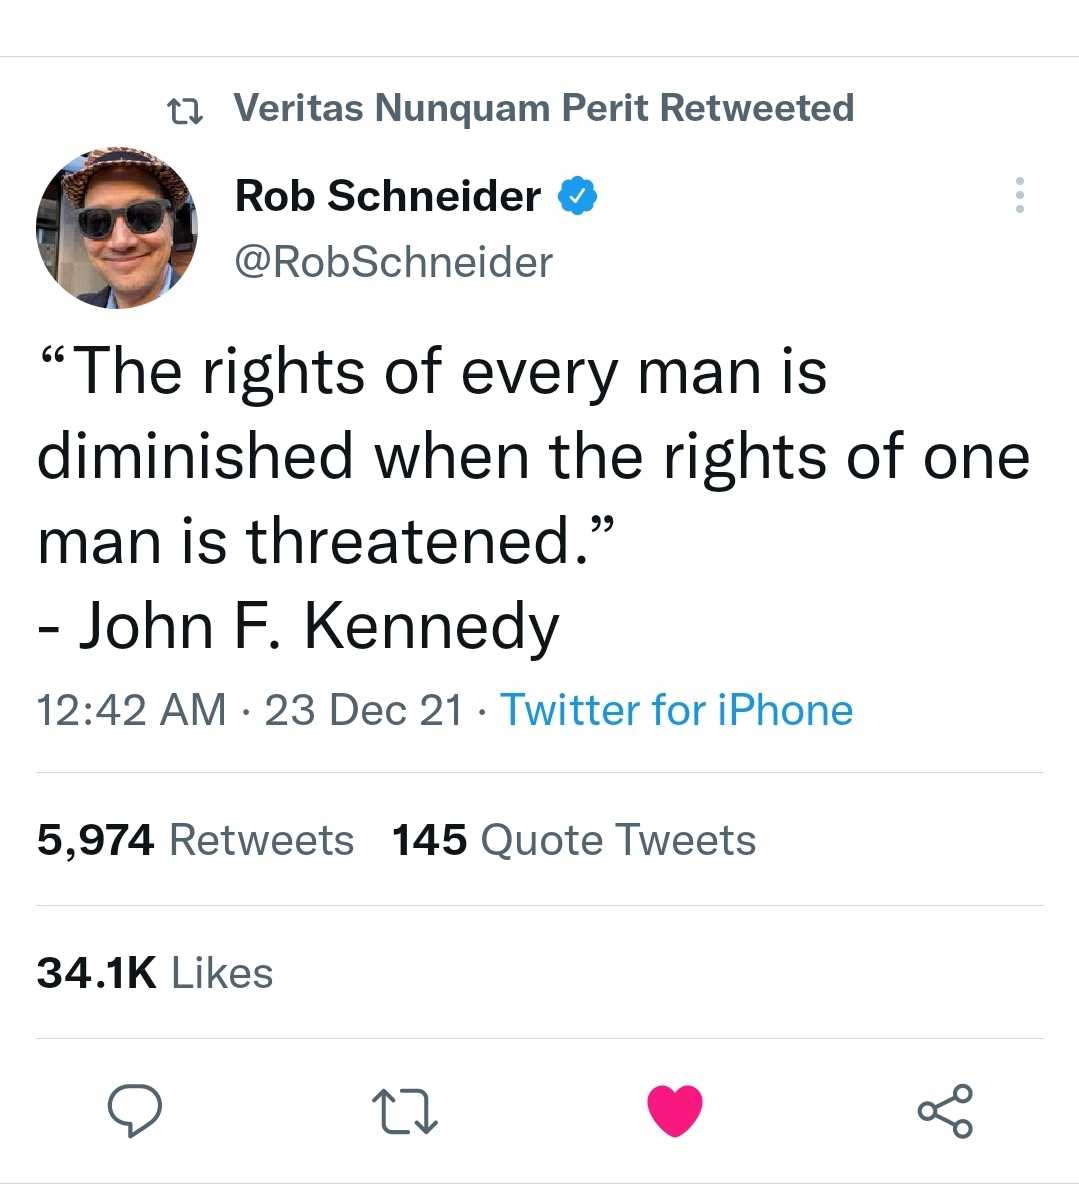Open the three-dot more options menu
Screen dimensions: 1079x1198
pyautogui.click(x=1019, y=195)
